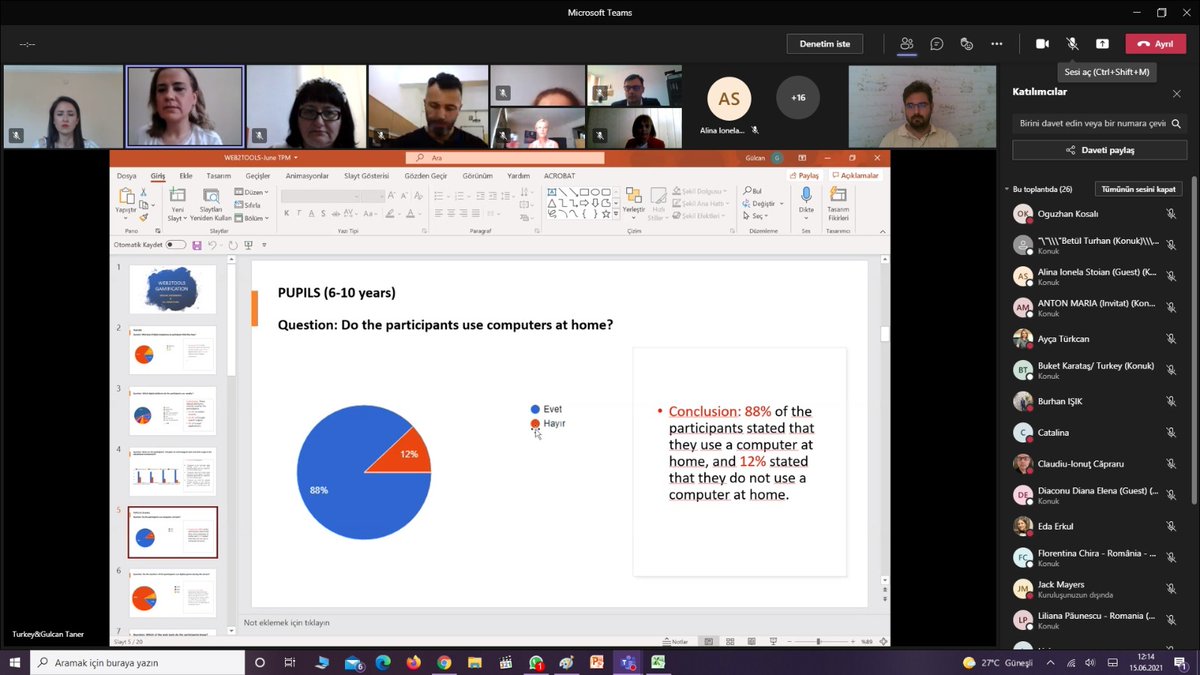Screen dimensions: 1200x675
Task: Switch to the Ekle ribbon tab
Action: pyautogui.click(x=186, y=175)
